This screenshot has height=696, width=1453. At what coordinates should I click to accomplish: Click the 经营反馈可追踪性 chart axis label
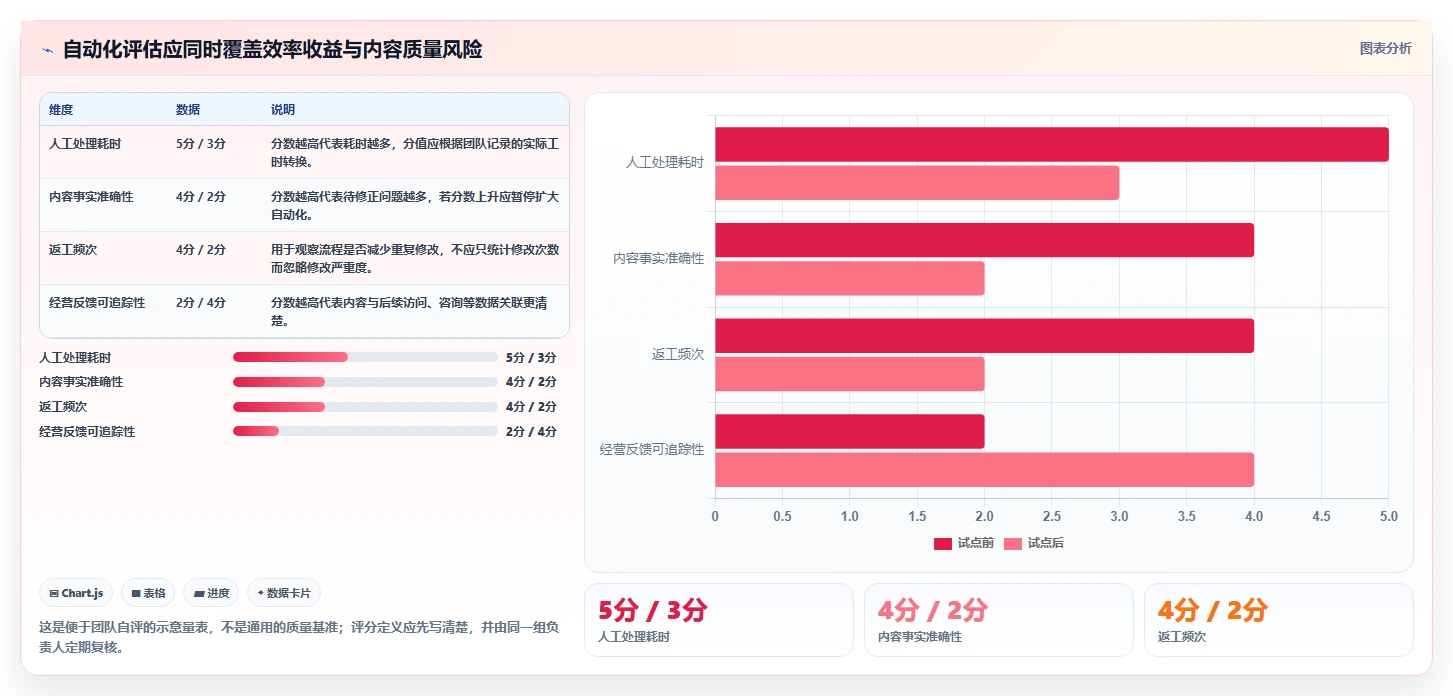tap(652, 450)
